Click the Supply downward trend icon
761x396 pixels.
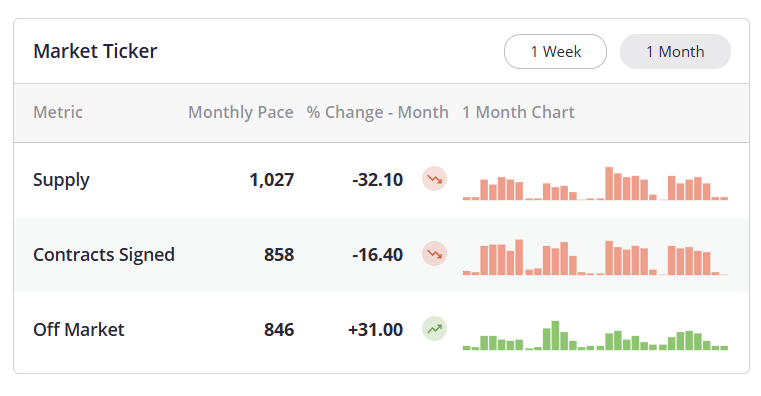pyautogui.click(x=434, y=179)
